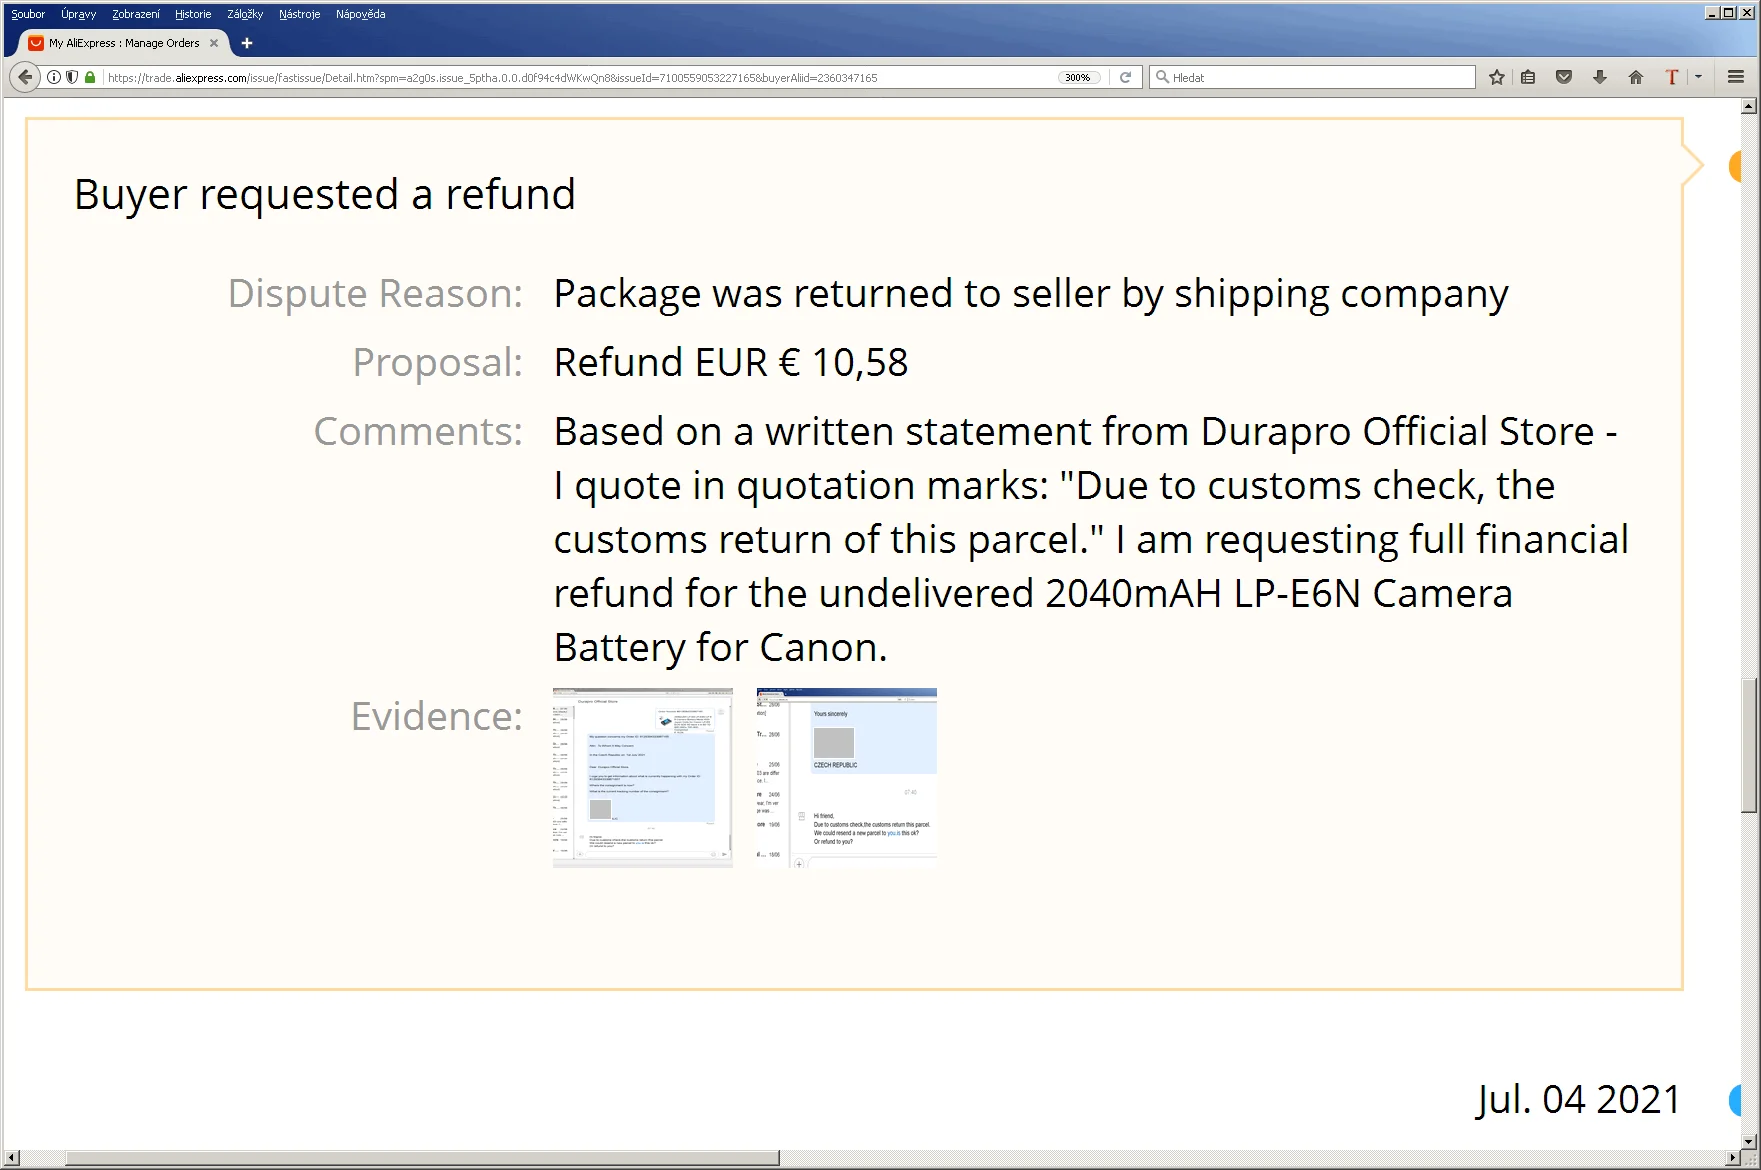Click the 'Dispute Reason:' label
The image size is (1761, 1170).
coord(375,294)
